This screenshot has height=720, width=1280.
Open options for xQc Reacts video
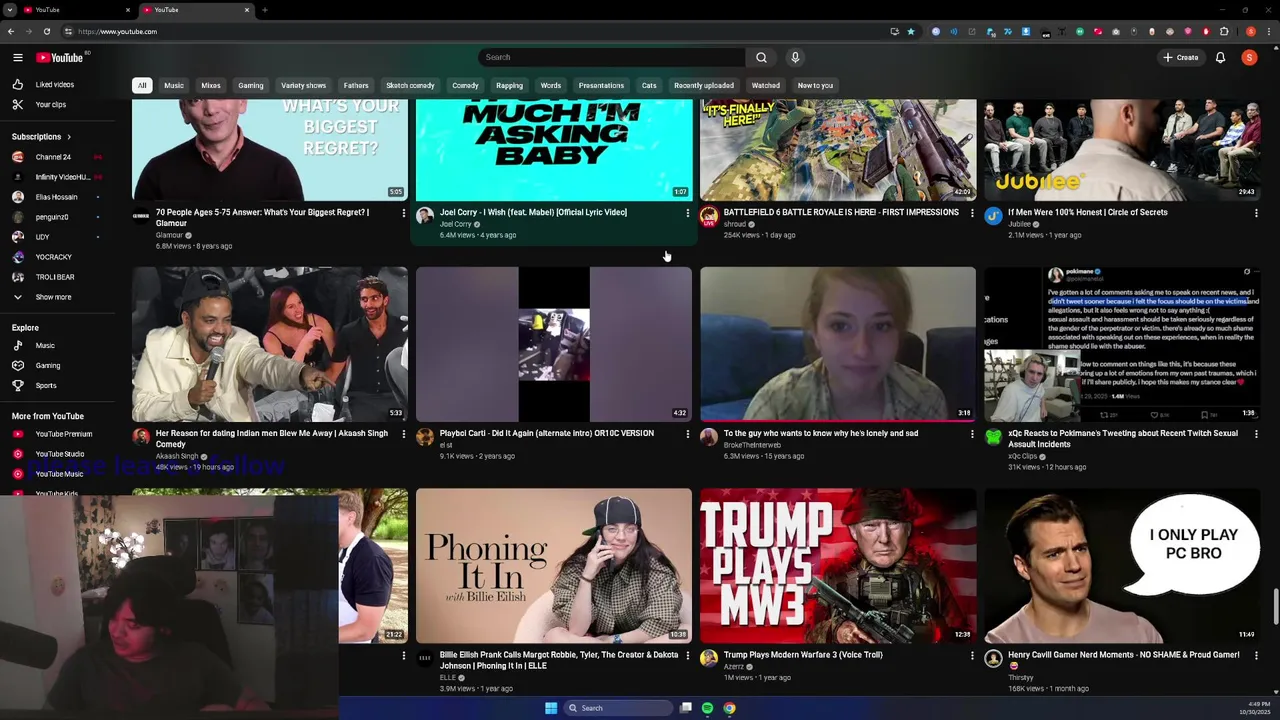pyautogui.click(x=1256, y=434)
